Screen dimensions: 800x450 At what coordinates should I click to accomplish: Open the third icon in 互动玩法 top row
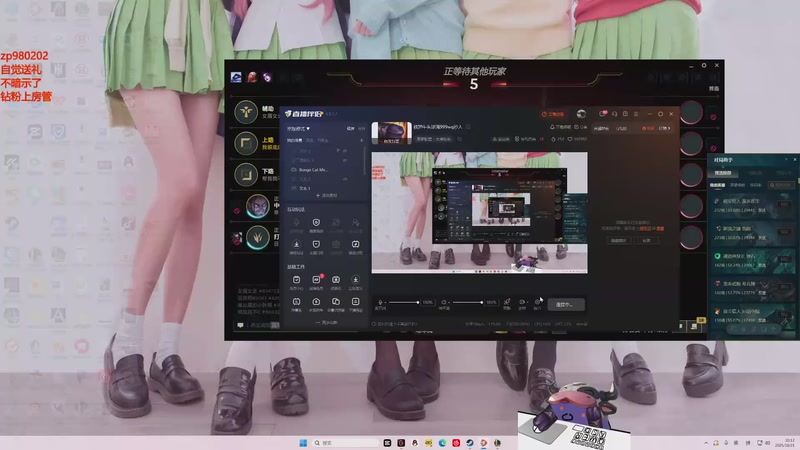coord(336,224)
